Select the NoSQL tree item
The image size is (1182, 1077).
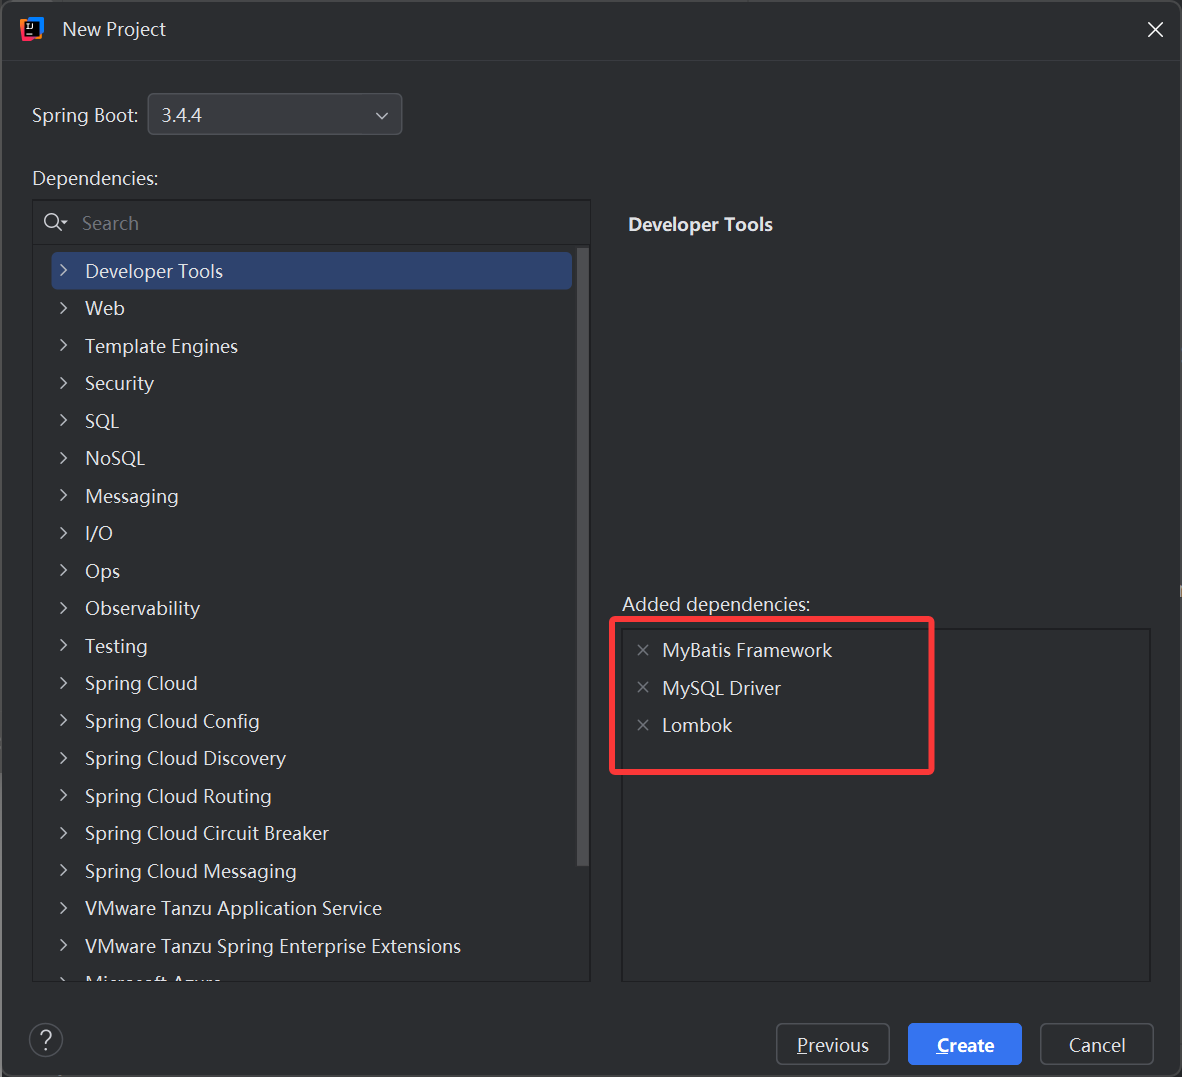311,458
